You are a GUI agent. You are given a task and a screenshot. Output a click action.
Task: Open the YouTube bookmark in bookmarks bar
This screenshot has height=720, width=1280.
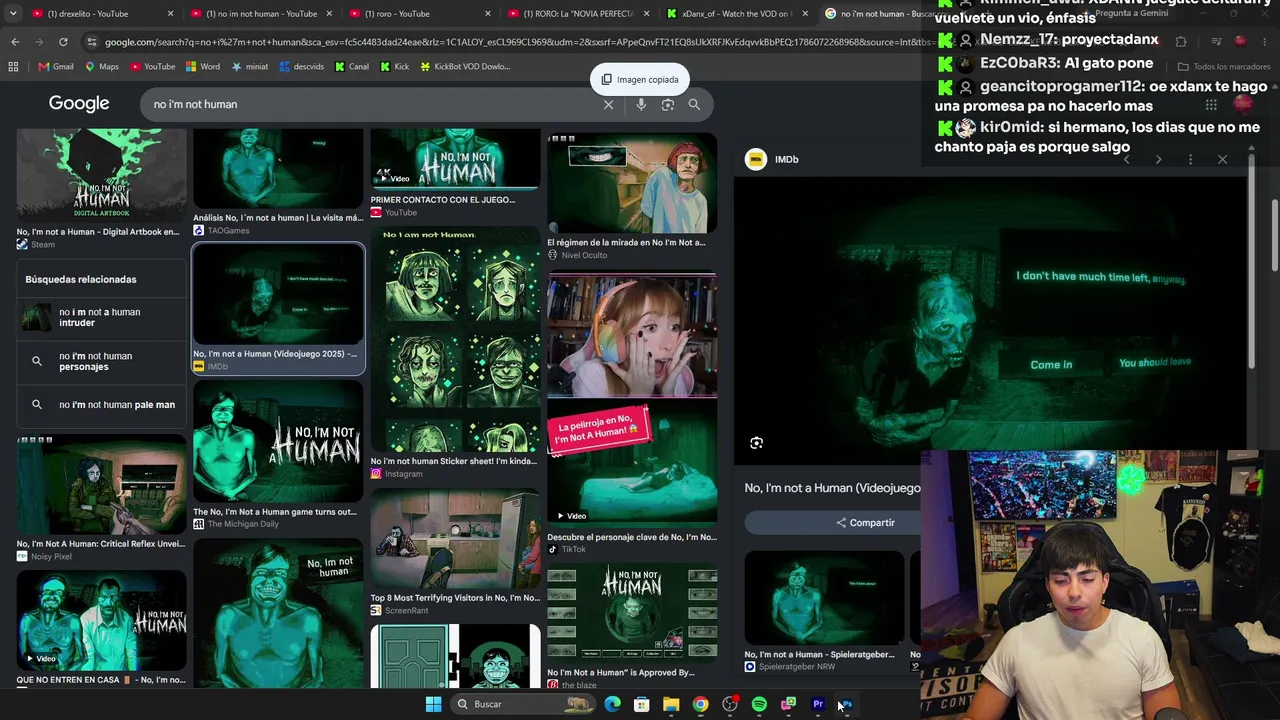[x=152, y=67]
